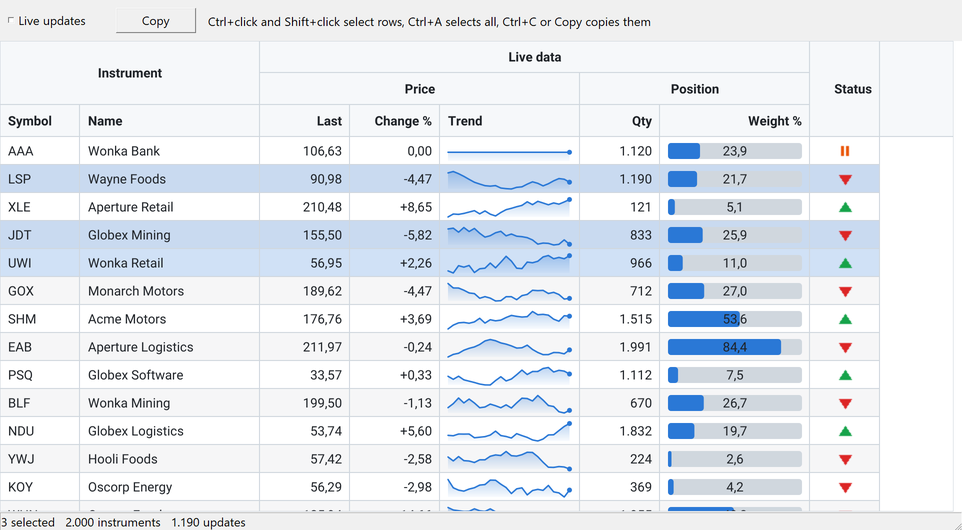This screenshot has width=962, height=530.
Task: Click the green up arrow for Wonka Retail
Action: coord(845,263)
